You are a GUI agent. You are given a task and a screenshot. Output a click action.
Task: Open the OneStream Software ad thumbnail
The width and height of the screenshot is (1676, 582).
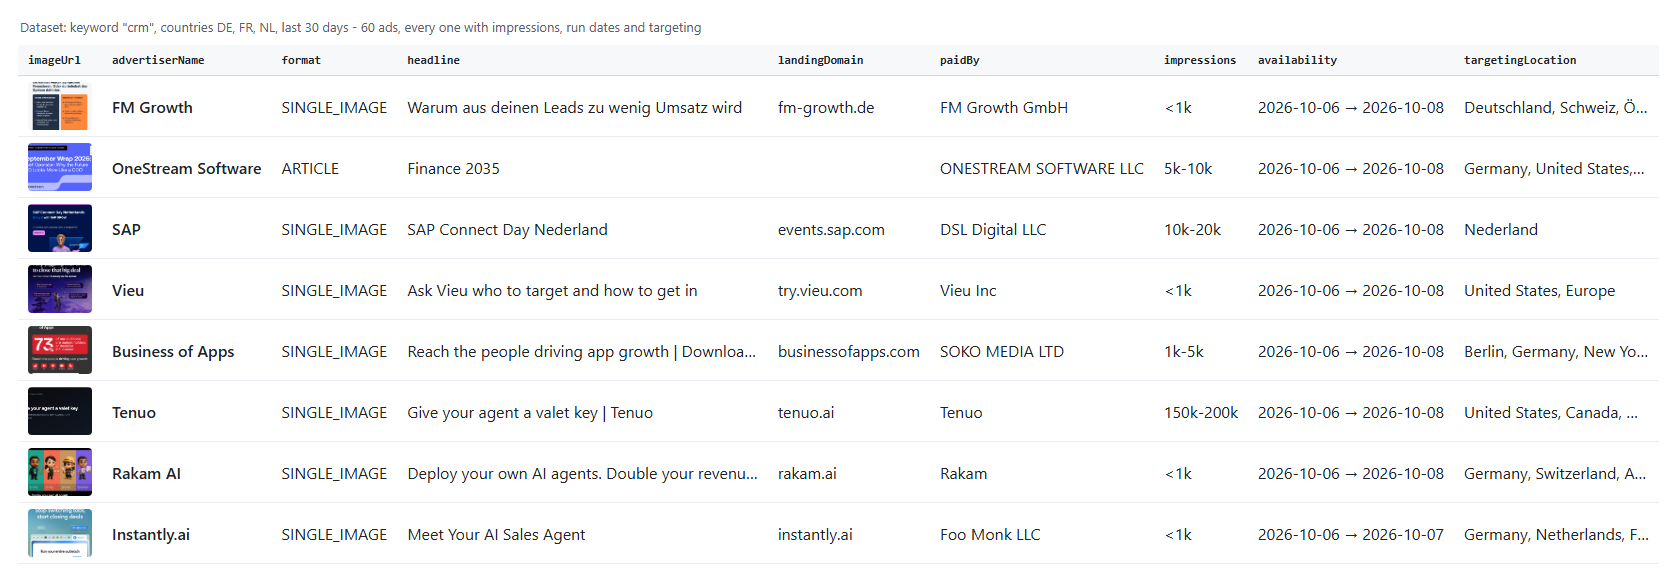click(60, 167)
